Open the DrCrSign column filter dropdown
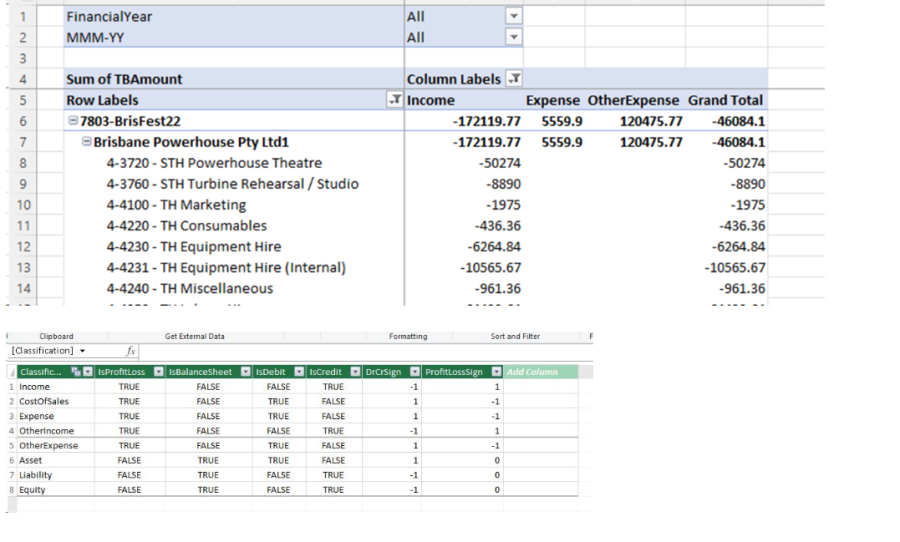The image size is (900, 542). [415, 372]
